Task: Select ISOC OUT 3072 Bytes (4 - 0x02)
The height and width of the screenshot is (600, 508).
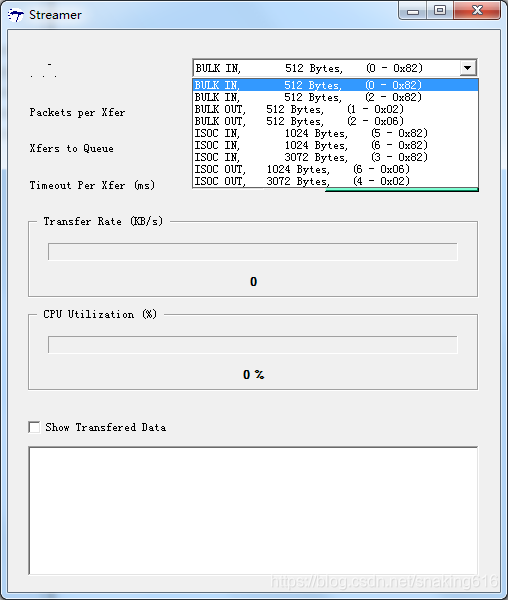Action: point(335,181)
